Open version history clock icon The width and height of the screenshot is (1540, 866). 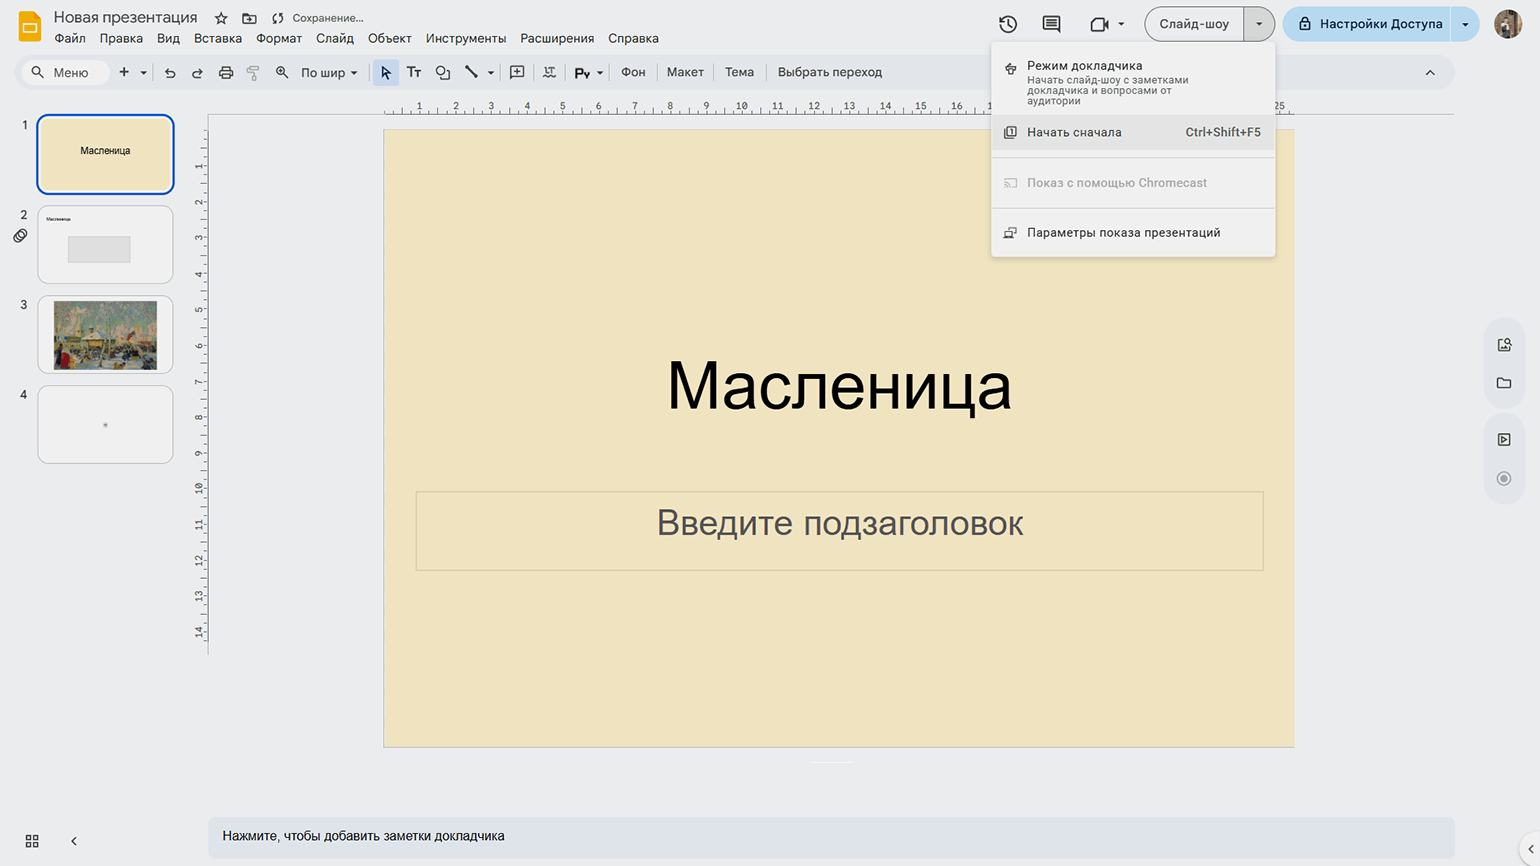[1008, 24]
